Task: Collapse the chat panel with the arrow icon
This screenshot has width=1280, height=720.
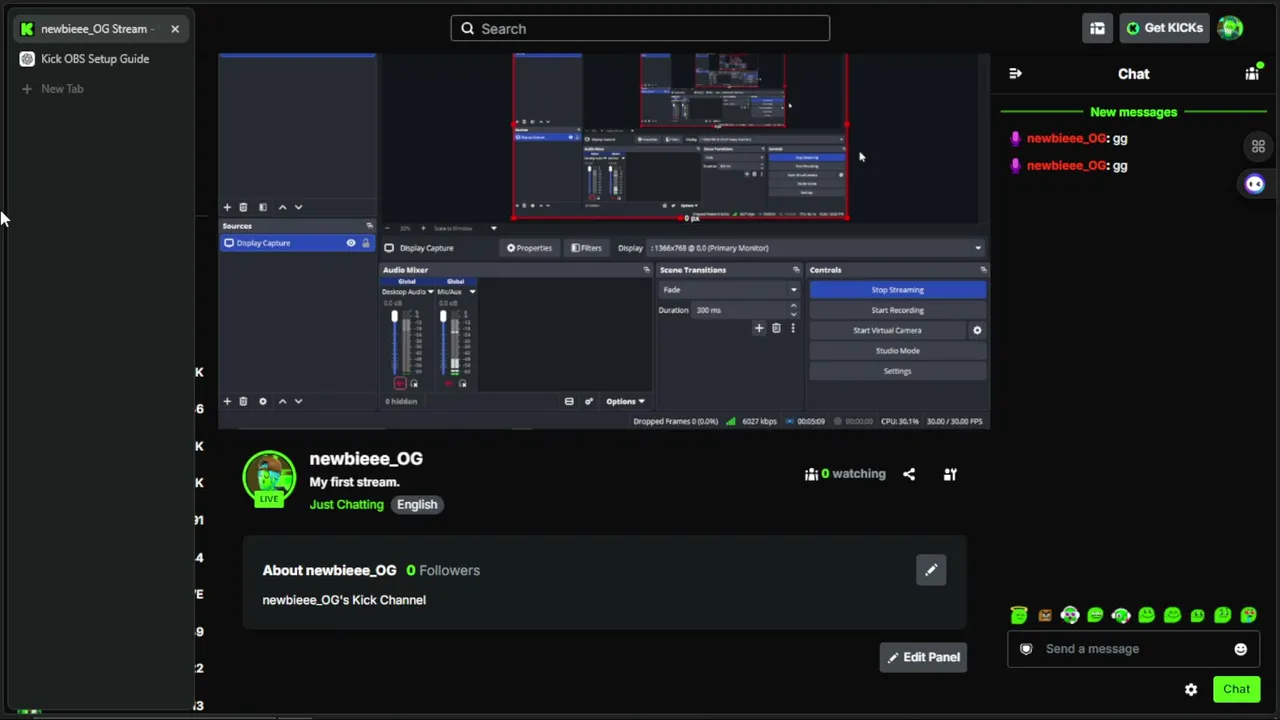Action: (1015, 74)
